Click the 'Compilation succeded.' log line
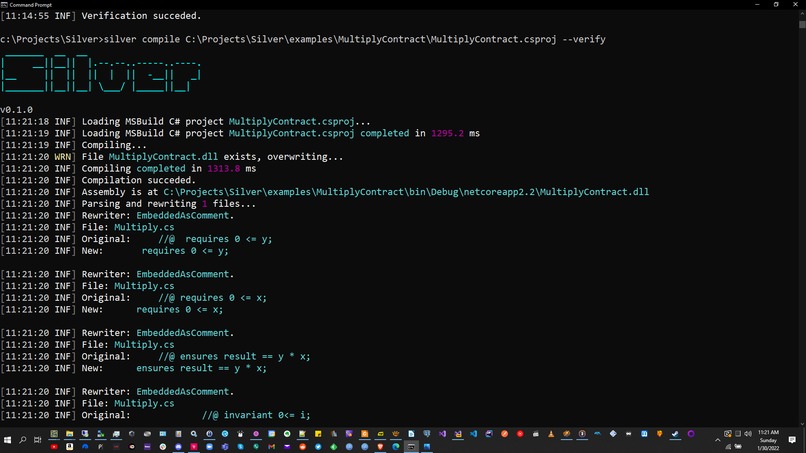The width and height of the screenshot is (806, 453). tap(139, 180)
